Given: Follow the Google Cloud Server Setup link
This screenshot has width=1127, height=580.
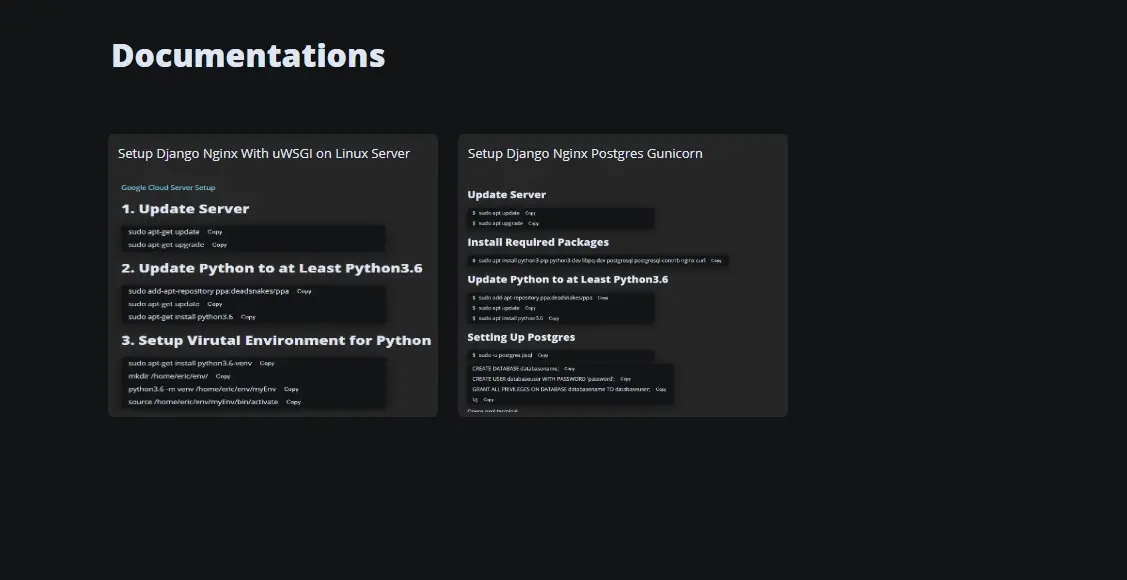Looking at the screenshot, I should pyautogui.click(x=168, y=188).
